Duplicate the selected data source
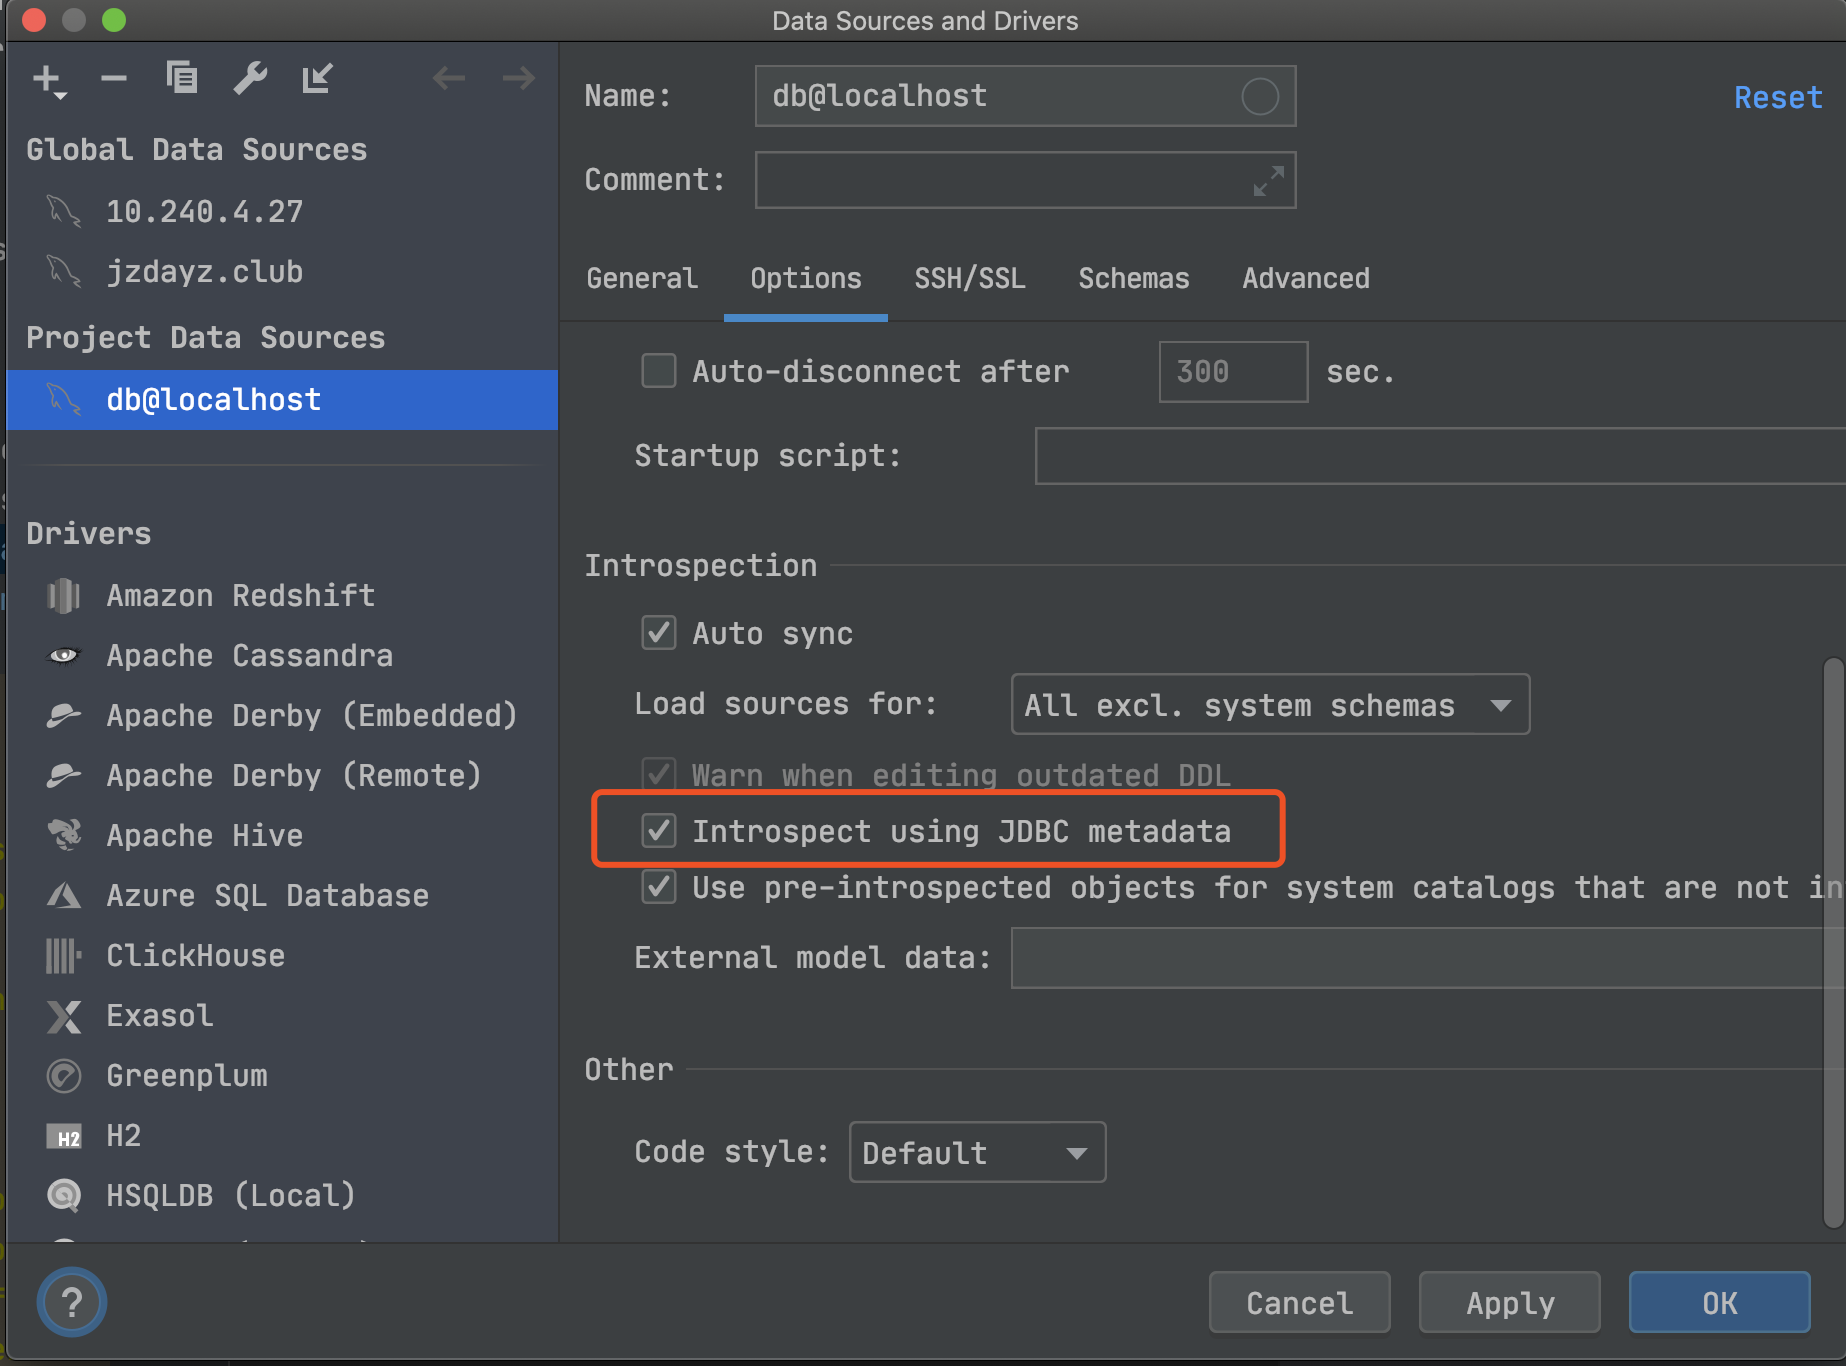The image size is (1846, 1366). [x=182, y=78]
